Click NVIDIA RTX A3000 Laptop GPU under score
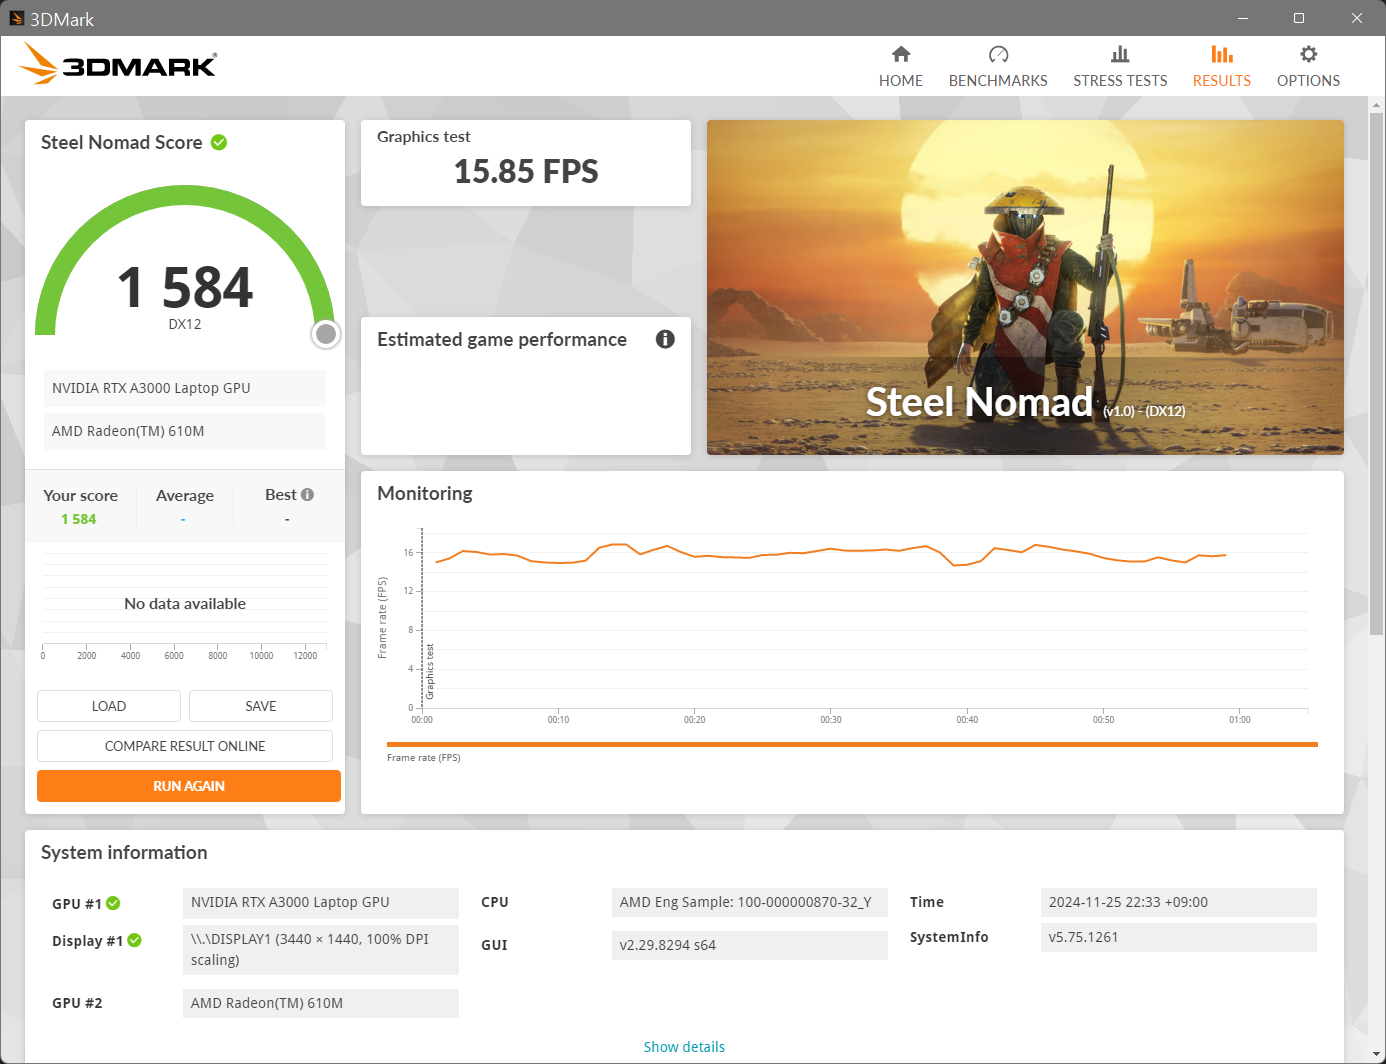This screenshot has height=1064, width=1386. pyautogui.click(x=185, y=388)
